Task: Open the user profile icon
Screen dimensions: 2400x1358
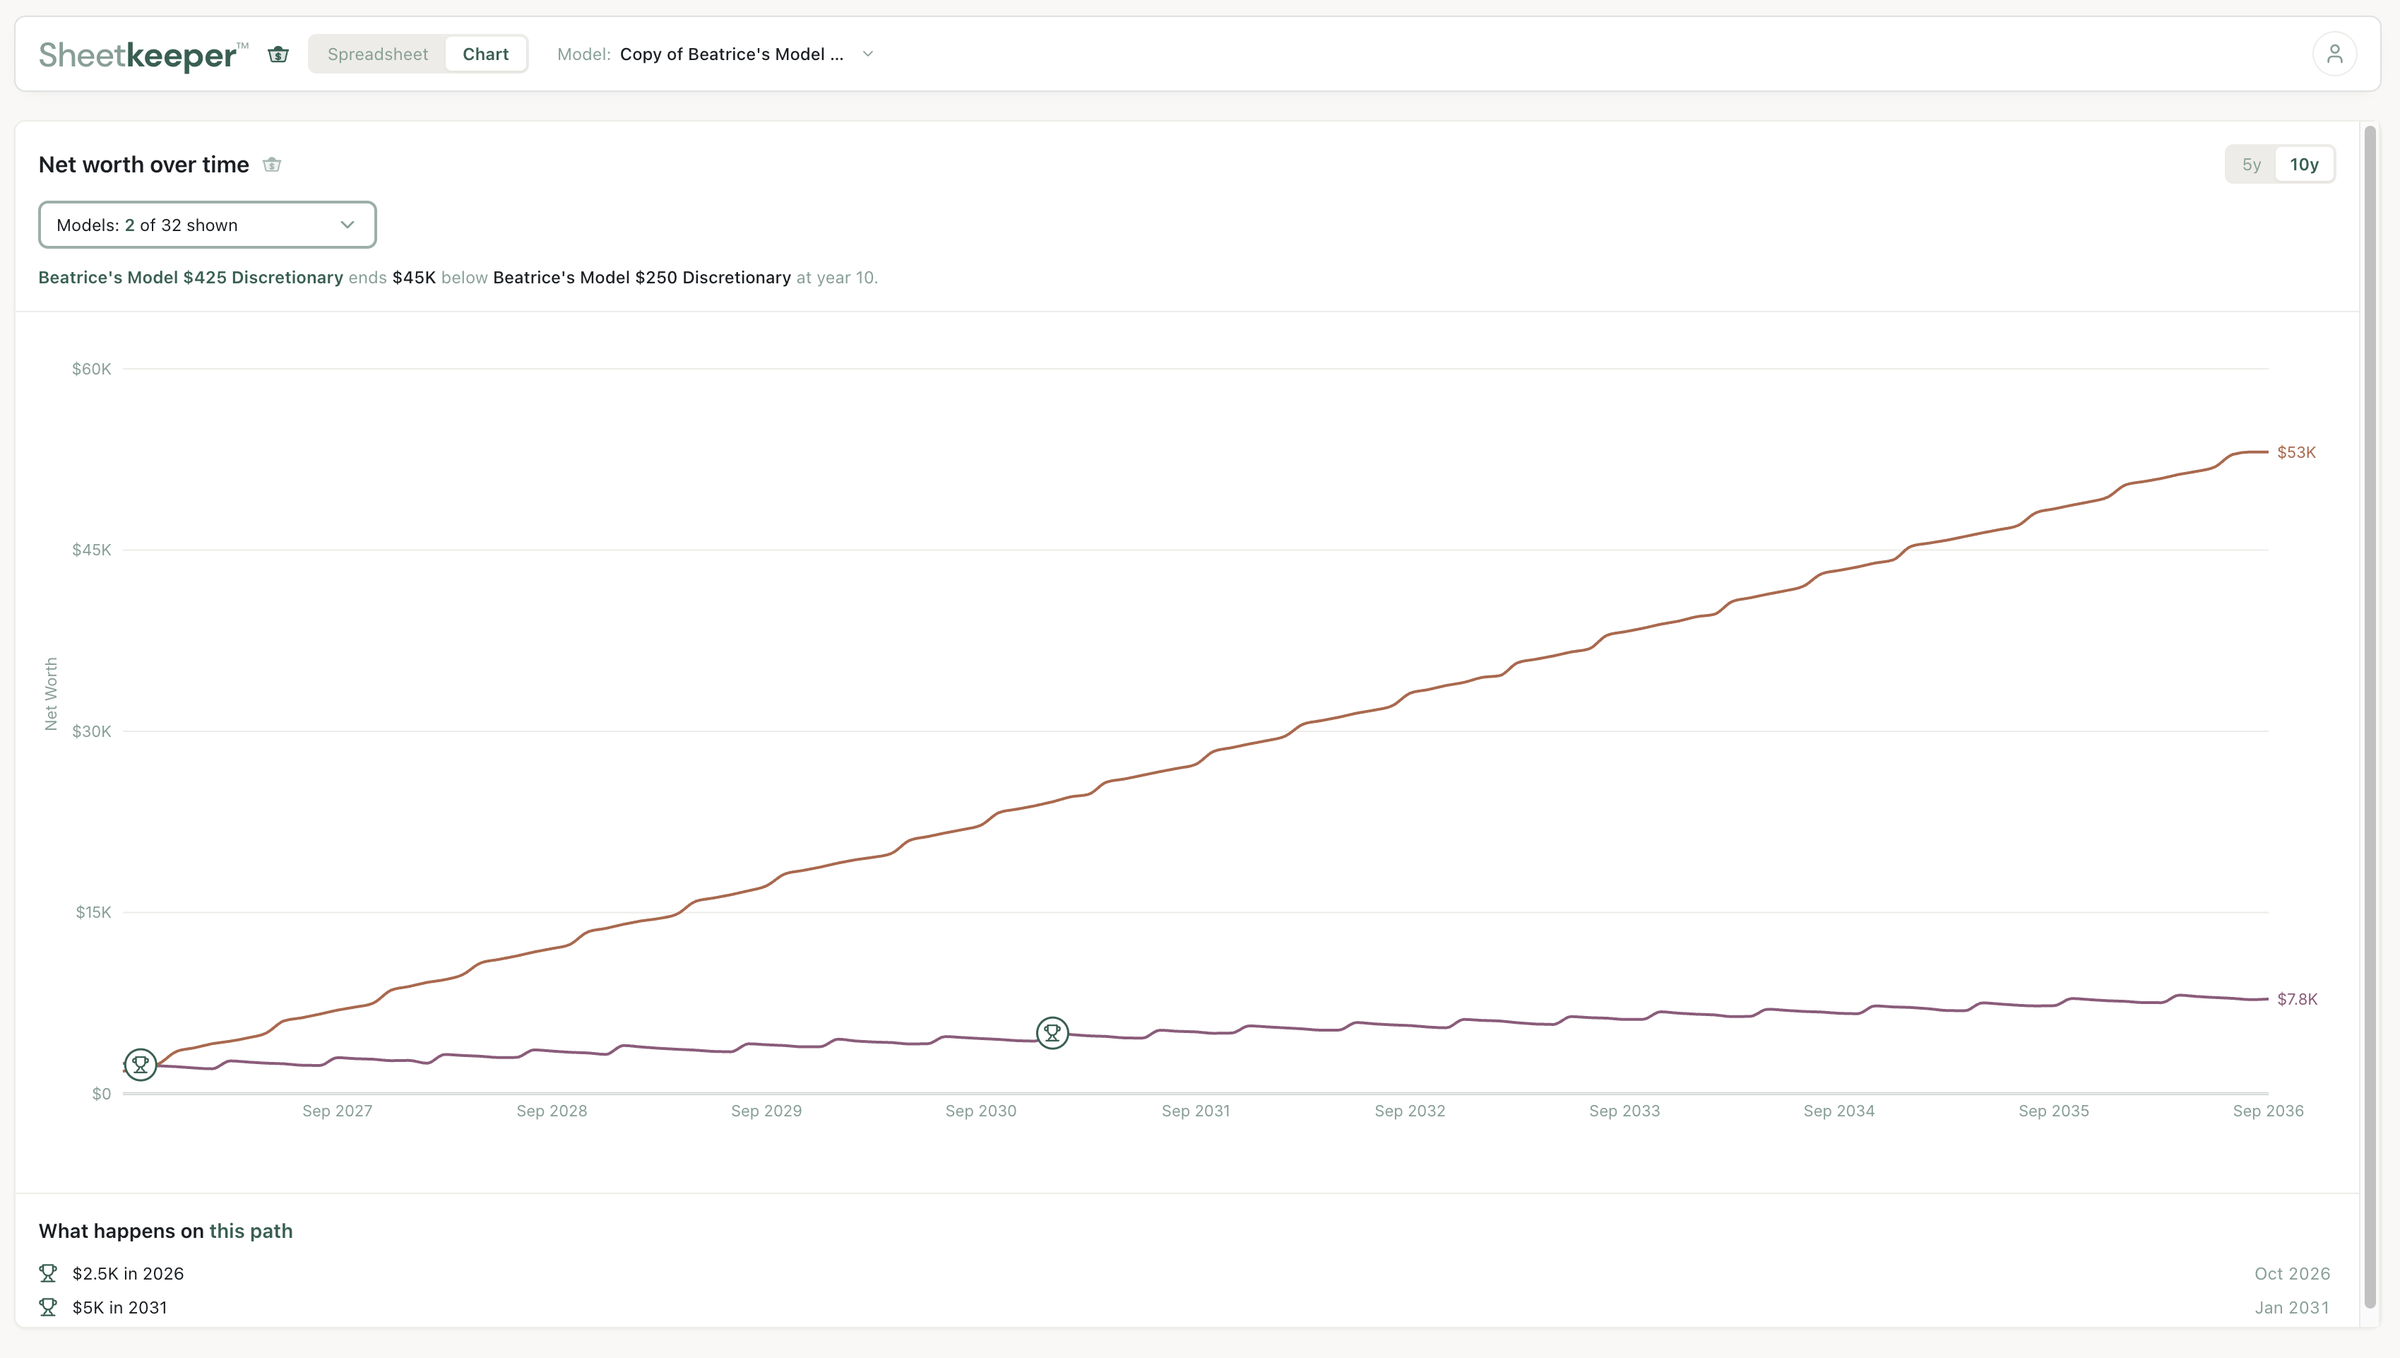Action: (x=2334, y=54)
